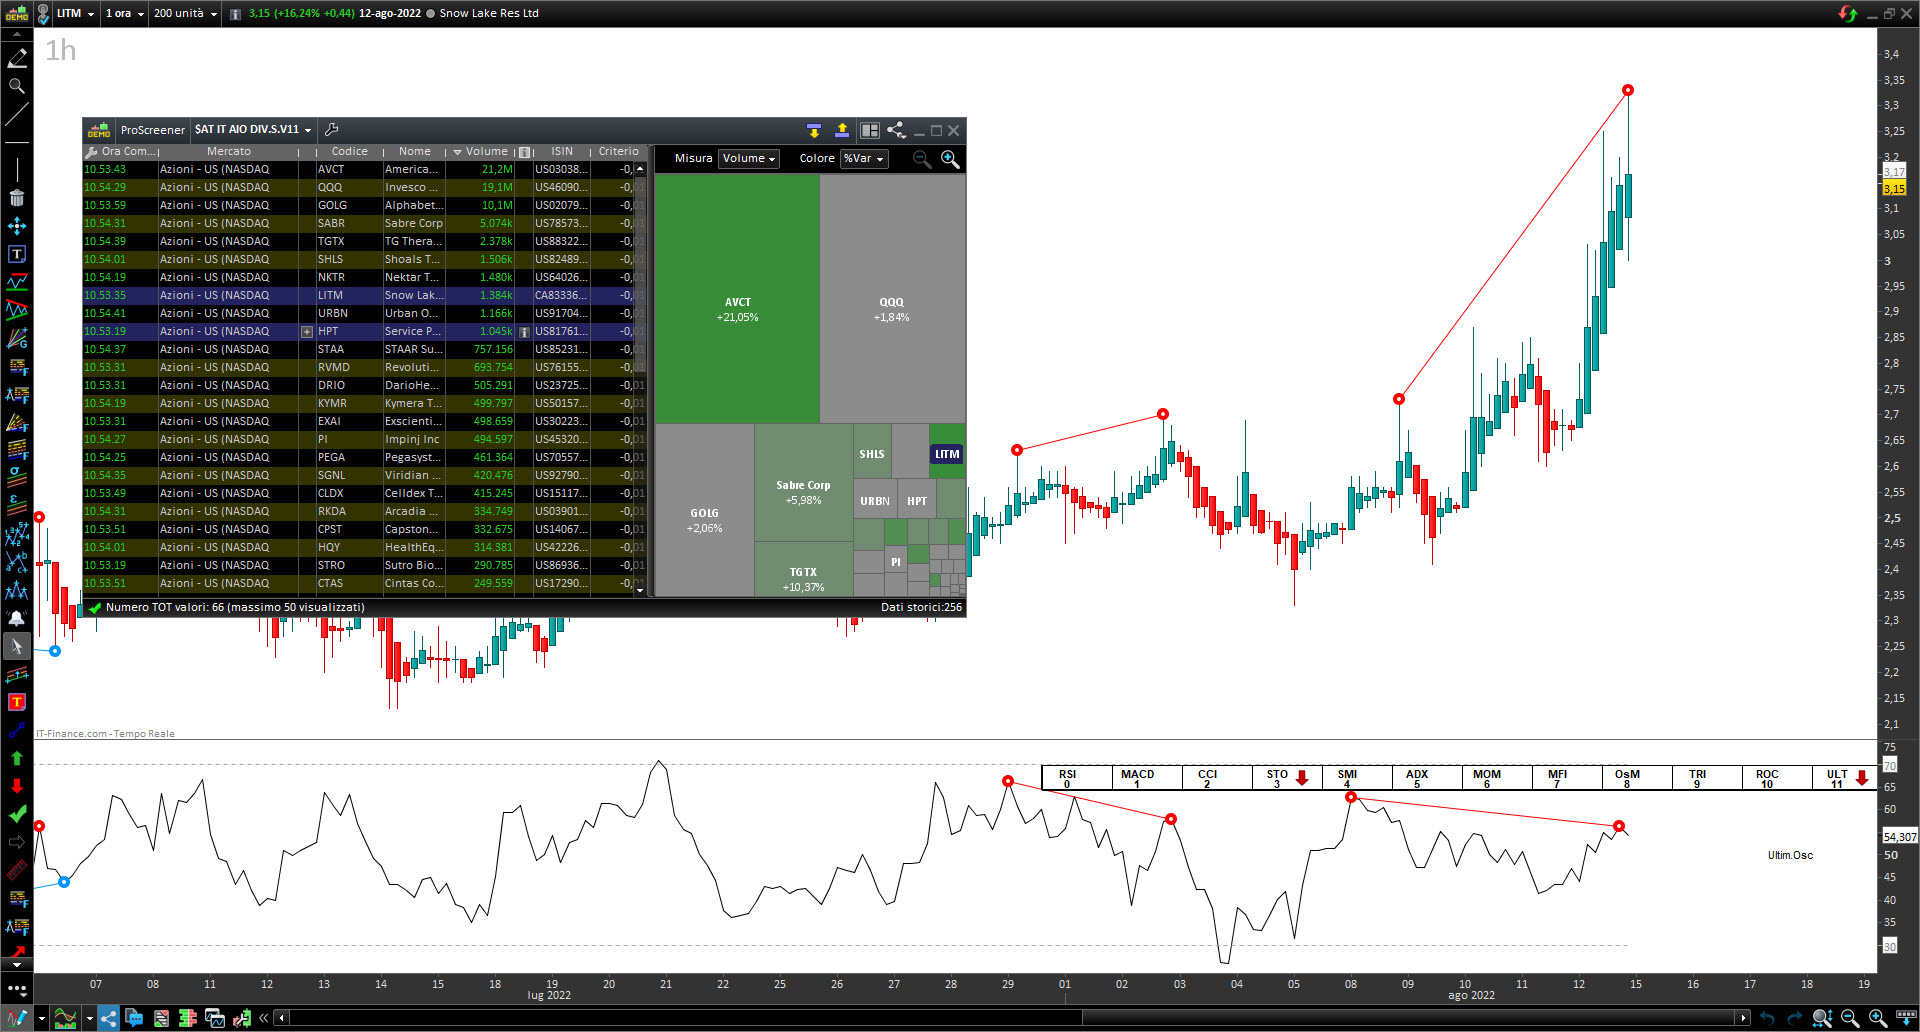Click the AVCT green heatmap tile
Image resolution: width=1920 pixels, height=1032 pixels.
pos(737,299)
